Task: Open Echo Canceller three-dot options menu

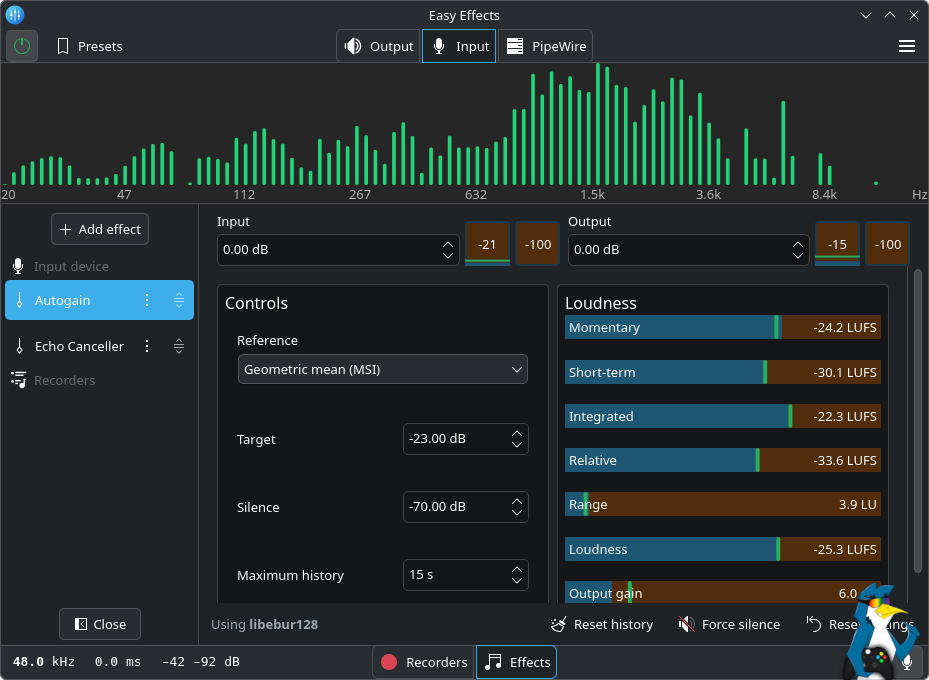Action: (147, 346)
